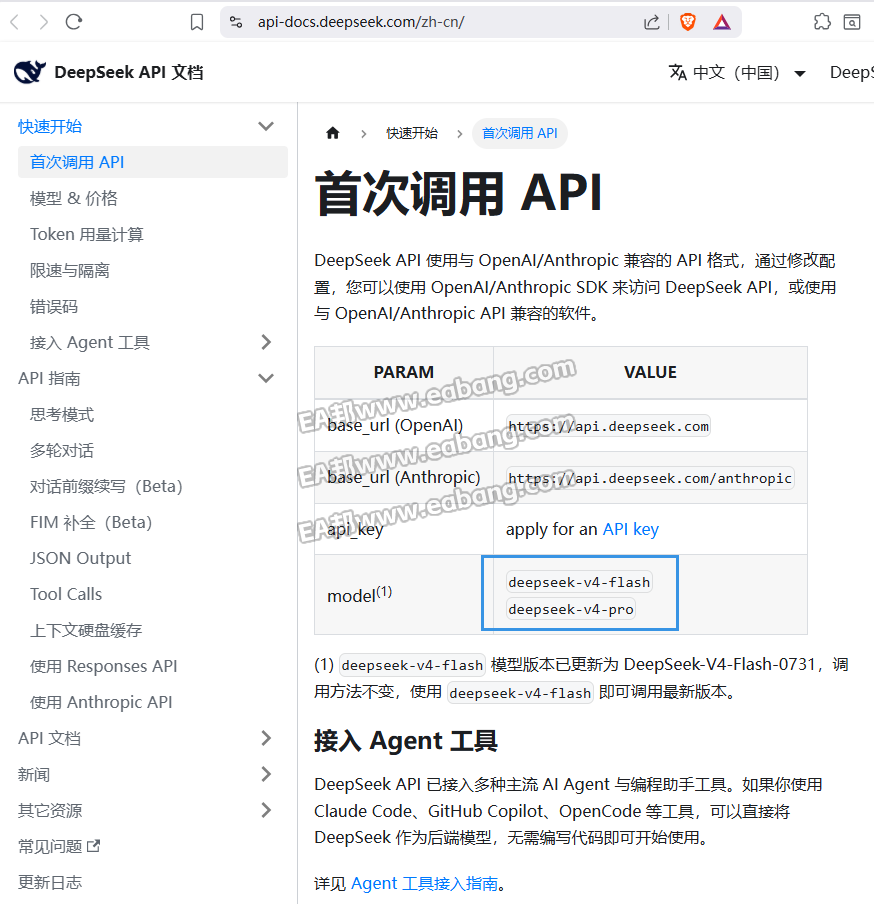Click https://api.deepseek.com value cell
Image resolution: width=874 pixels, height=904 pixels.
point(608,426)
